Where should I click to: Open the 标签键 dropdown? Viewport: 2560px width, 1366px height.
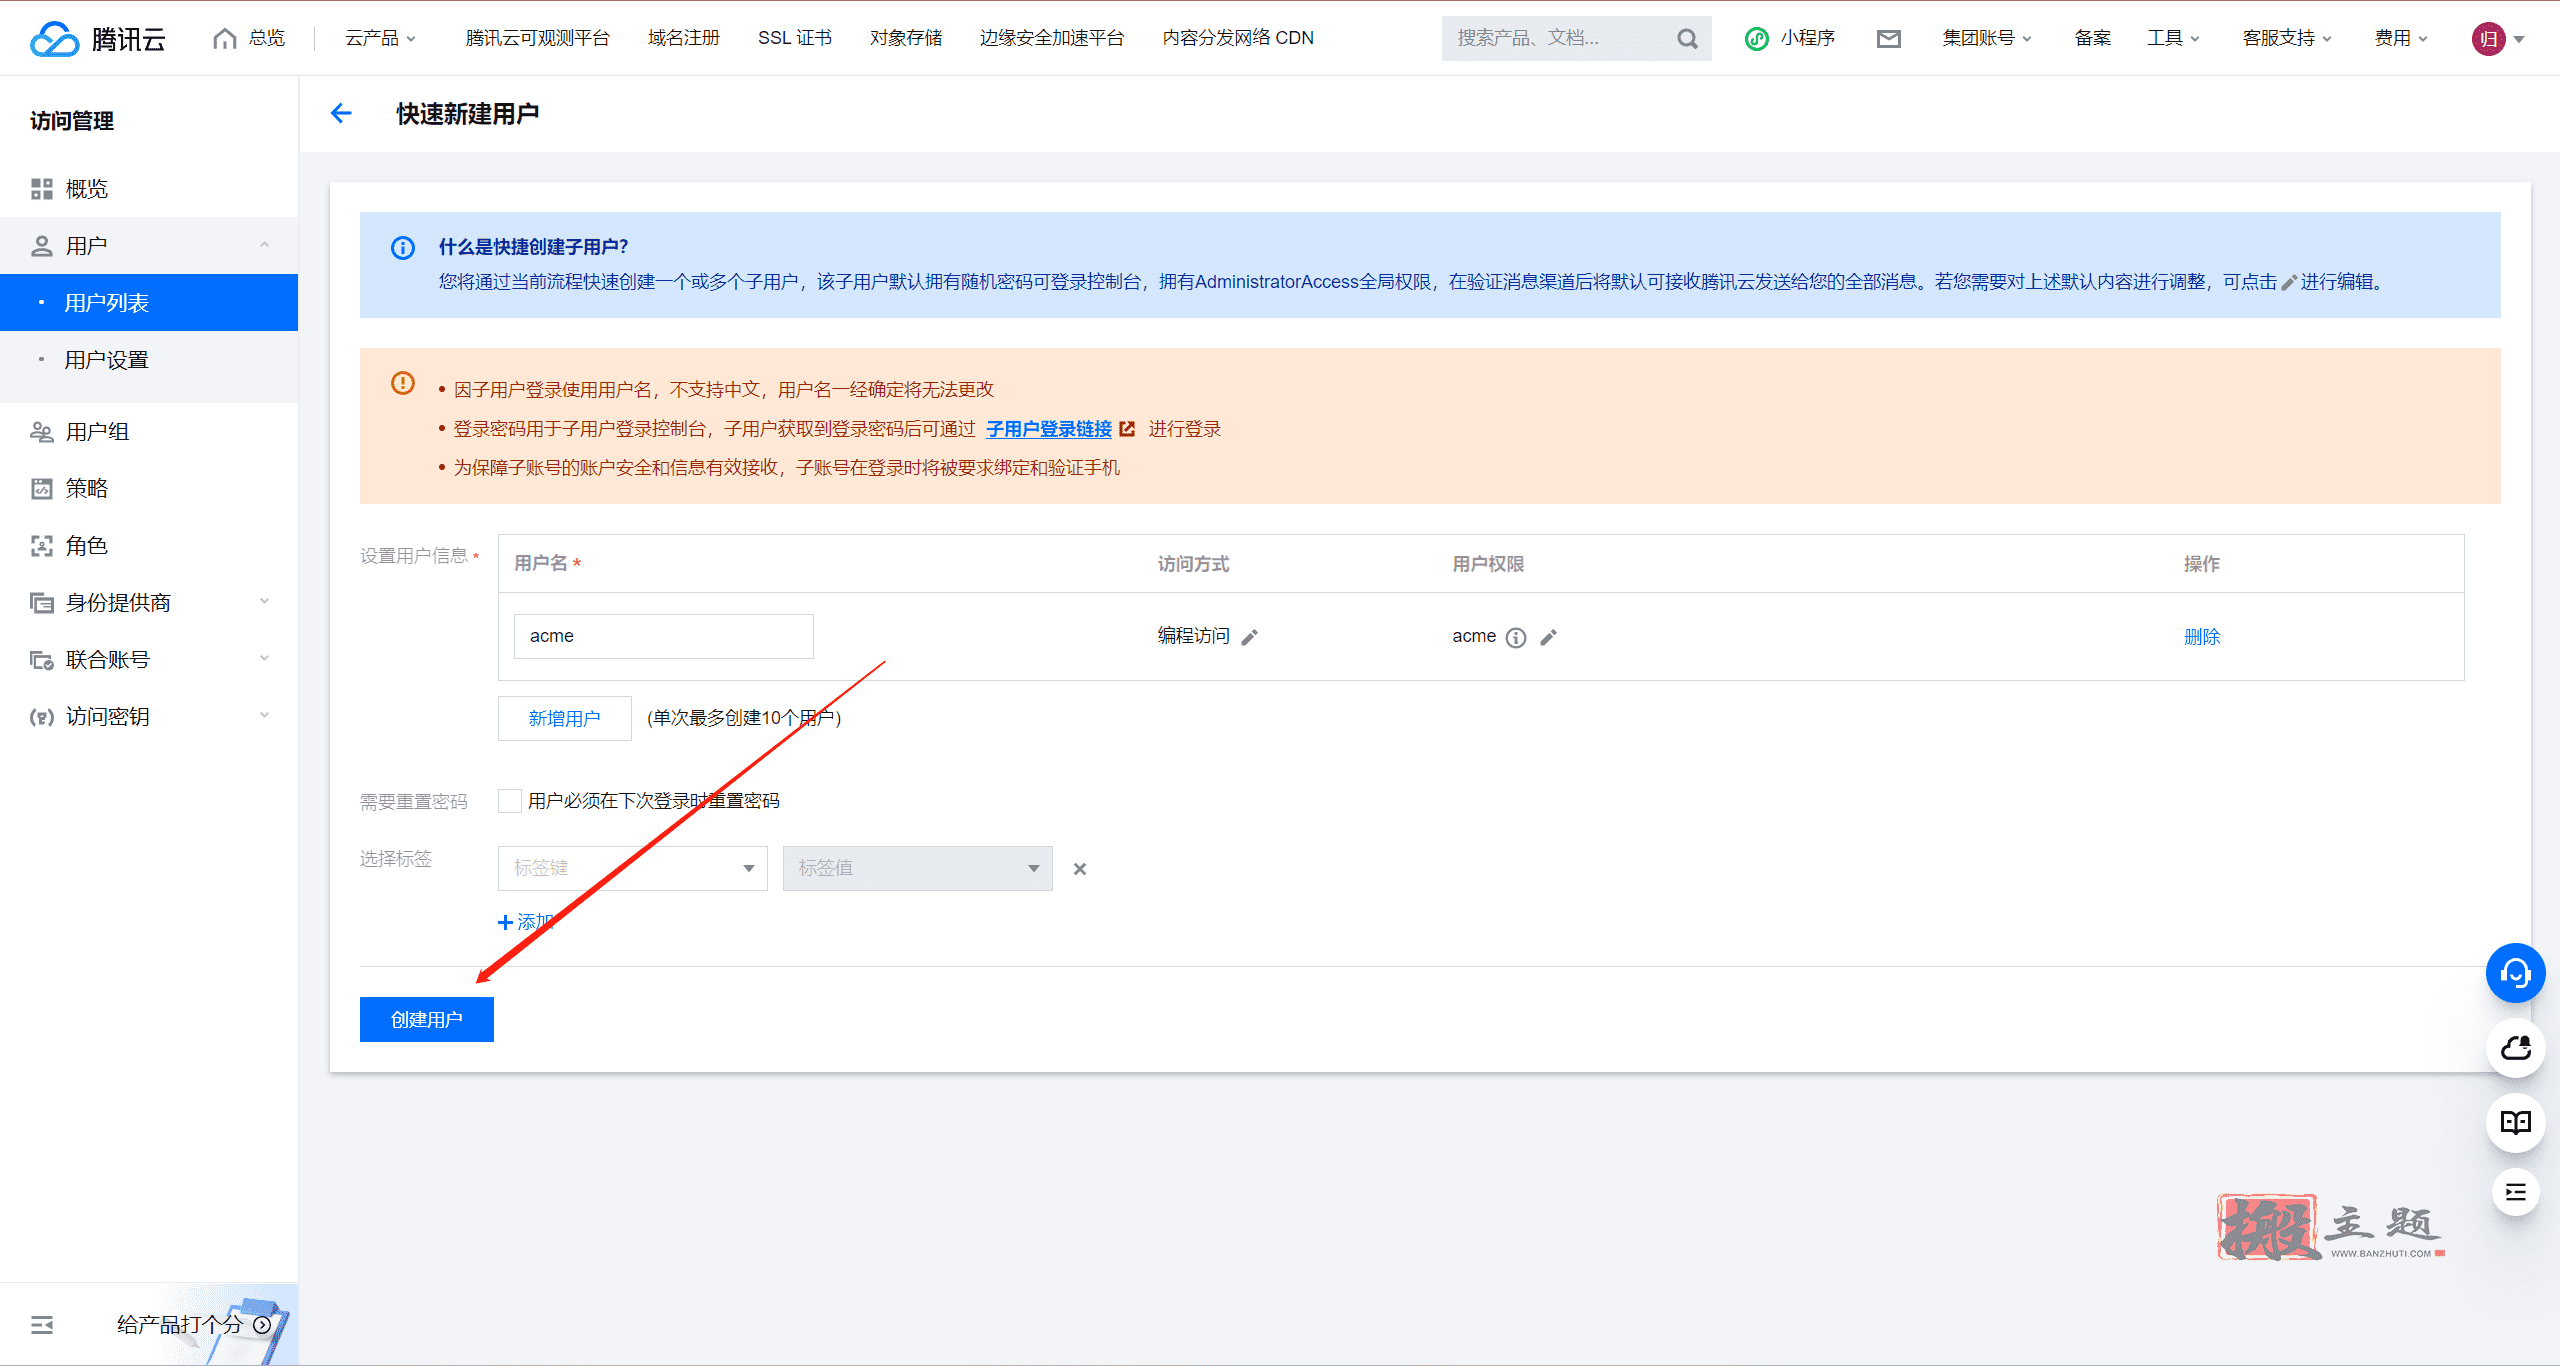point(632,868)
